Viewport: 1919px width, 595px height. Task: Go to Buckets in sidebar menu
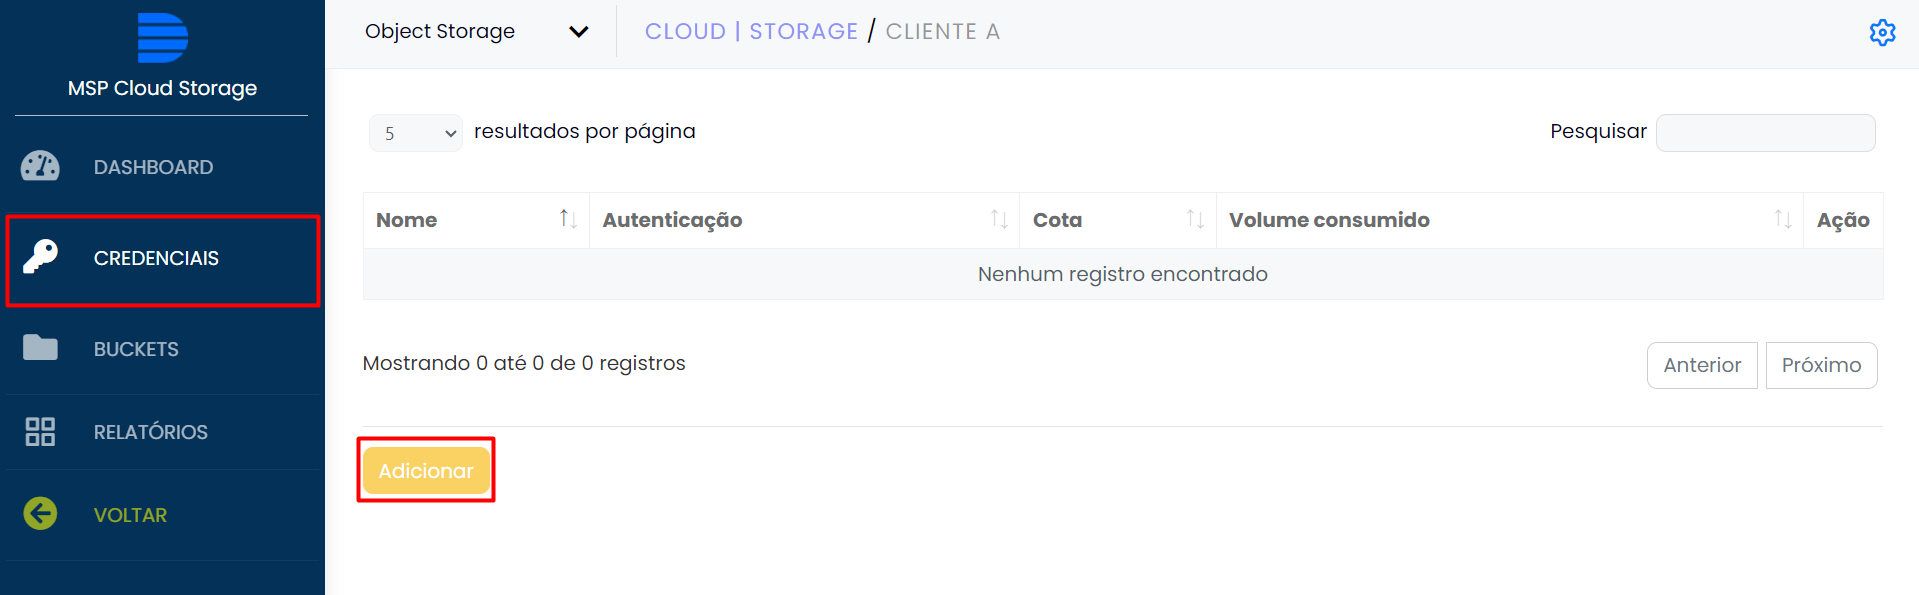136,349
